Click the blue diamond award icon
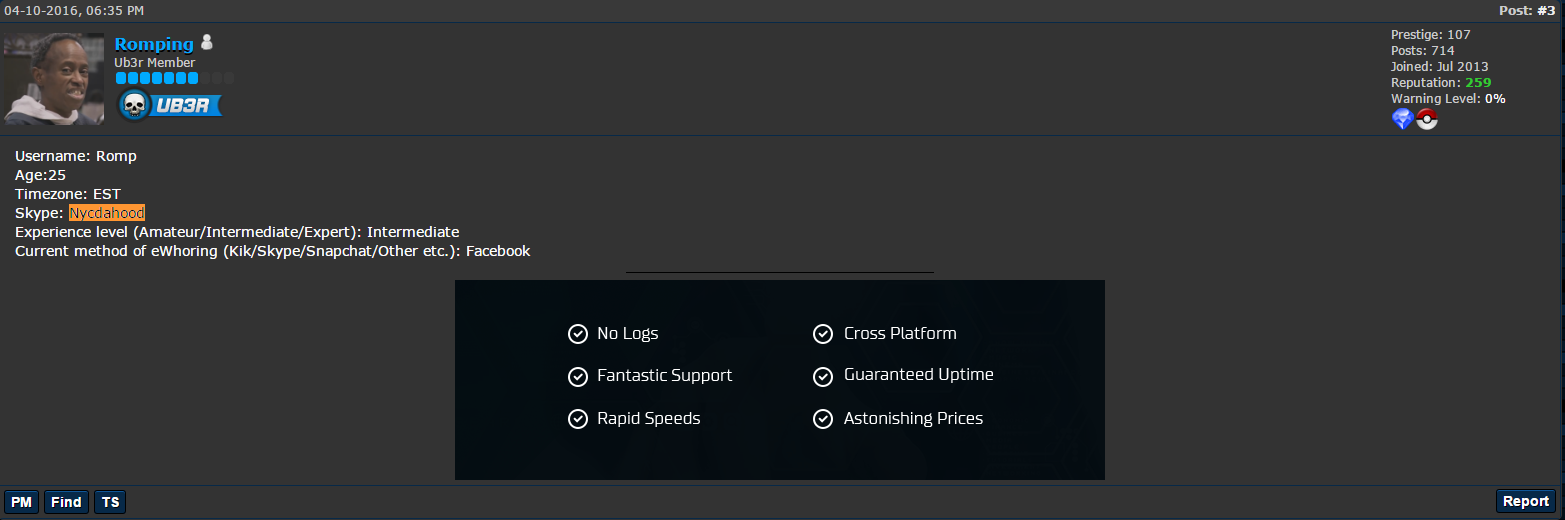1565x520 pixels. coord(1402,119)
